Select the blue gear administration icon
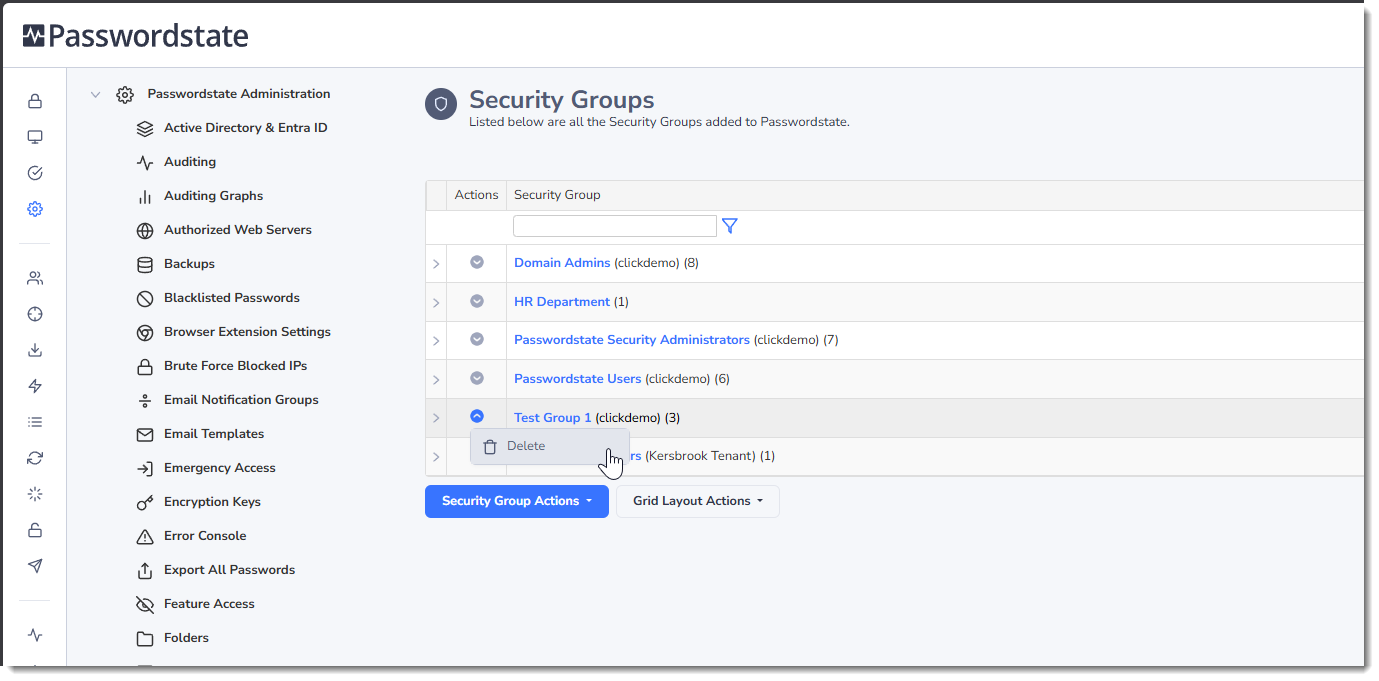1379x681 pixels. 35,209
